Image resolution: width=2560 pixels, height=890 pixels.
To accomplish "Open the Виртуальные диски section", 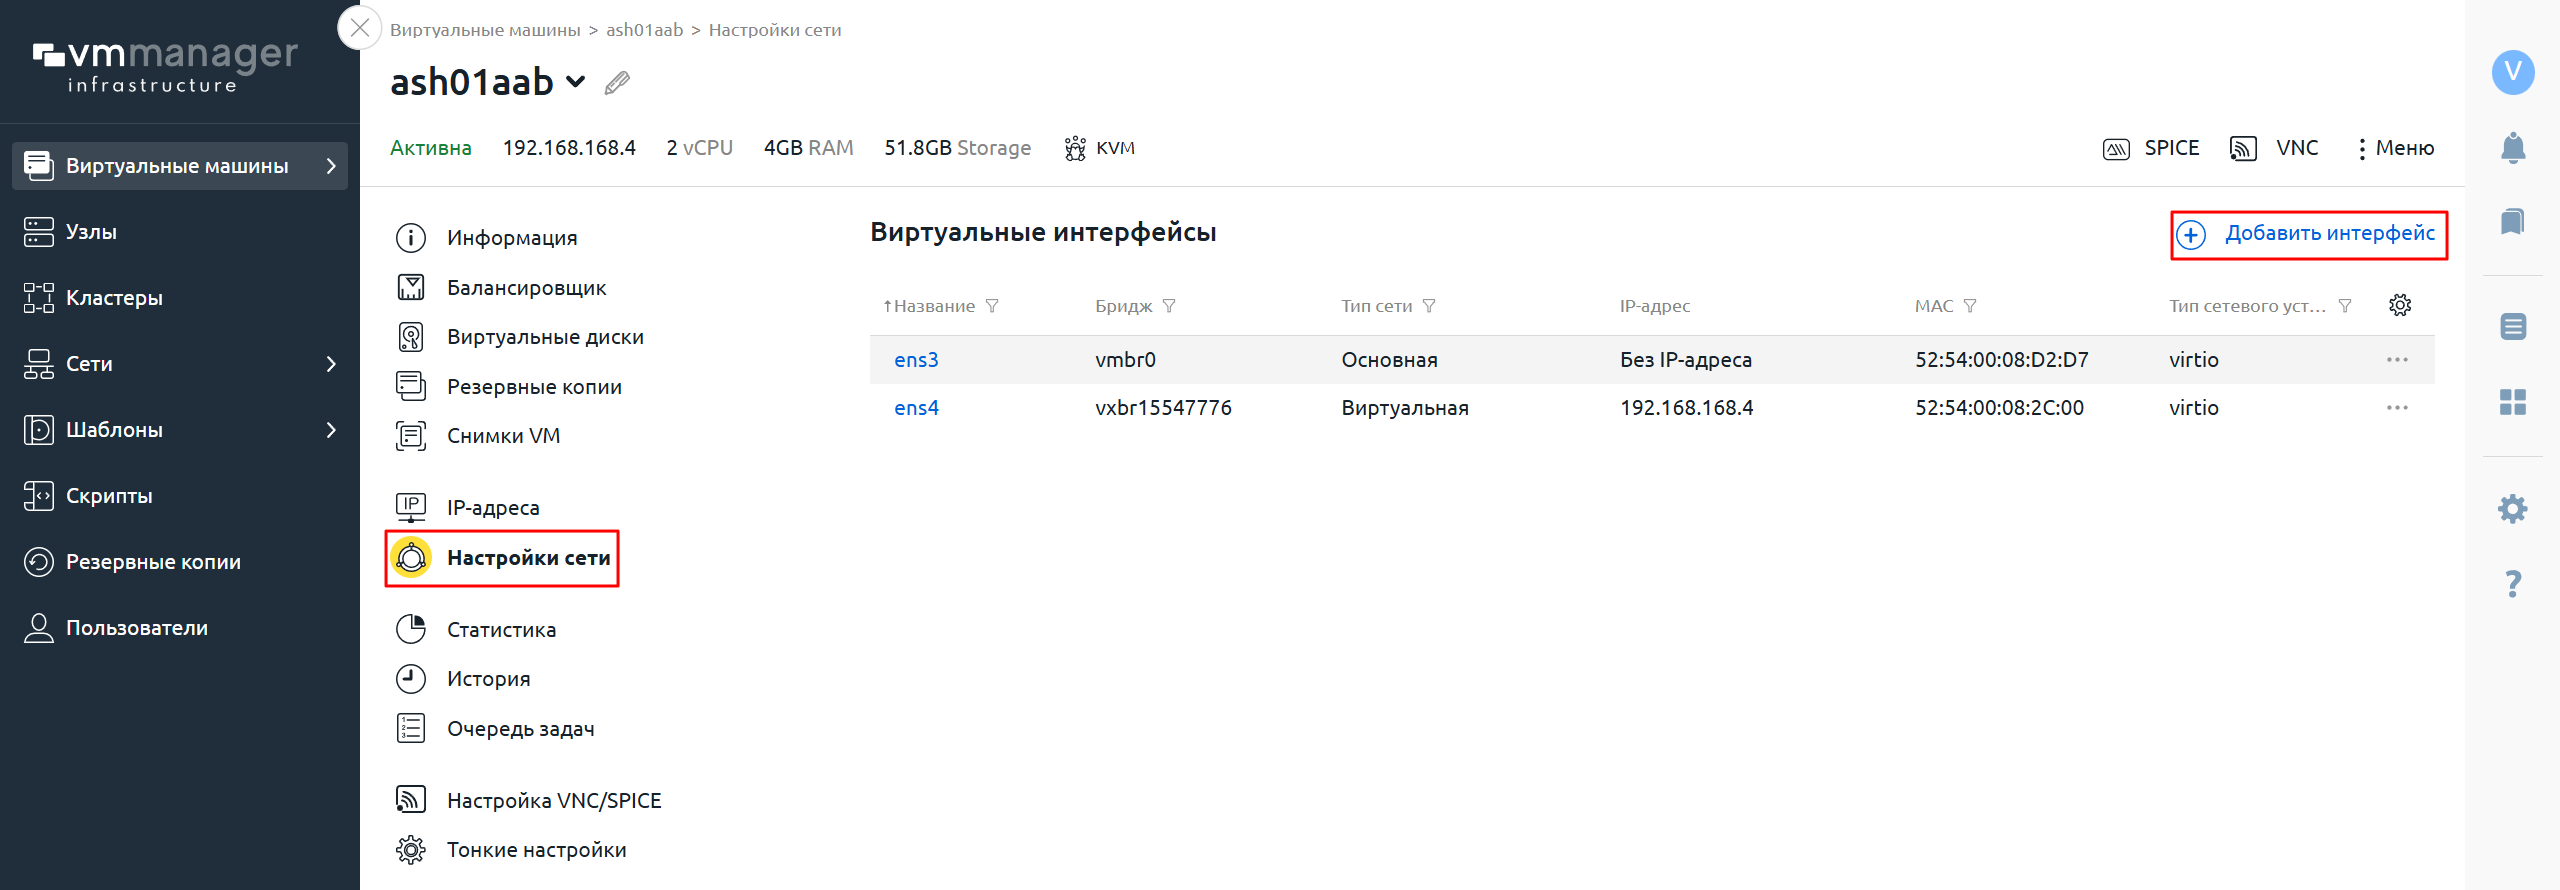I will point(545,337).
